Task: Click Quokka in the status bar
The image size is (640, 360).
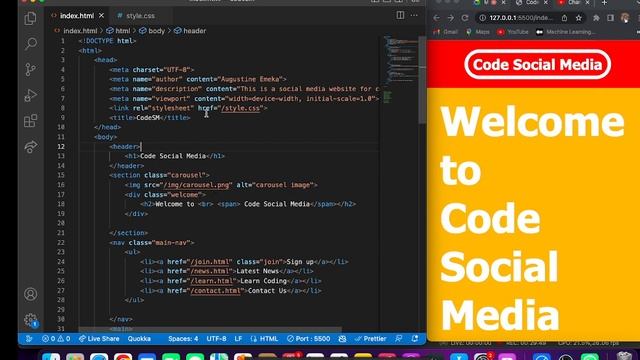Action: (139, 339)
